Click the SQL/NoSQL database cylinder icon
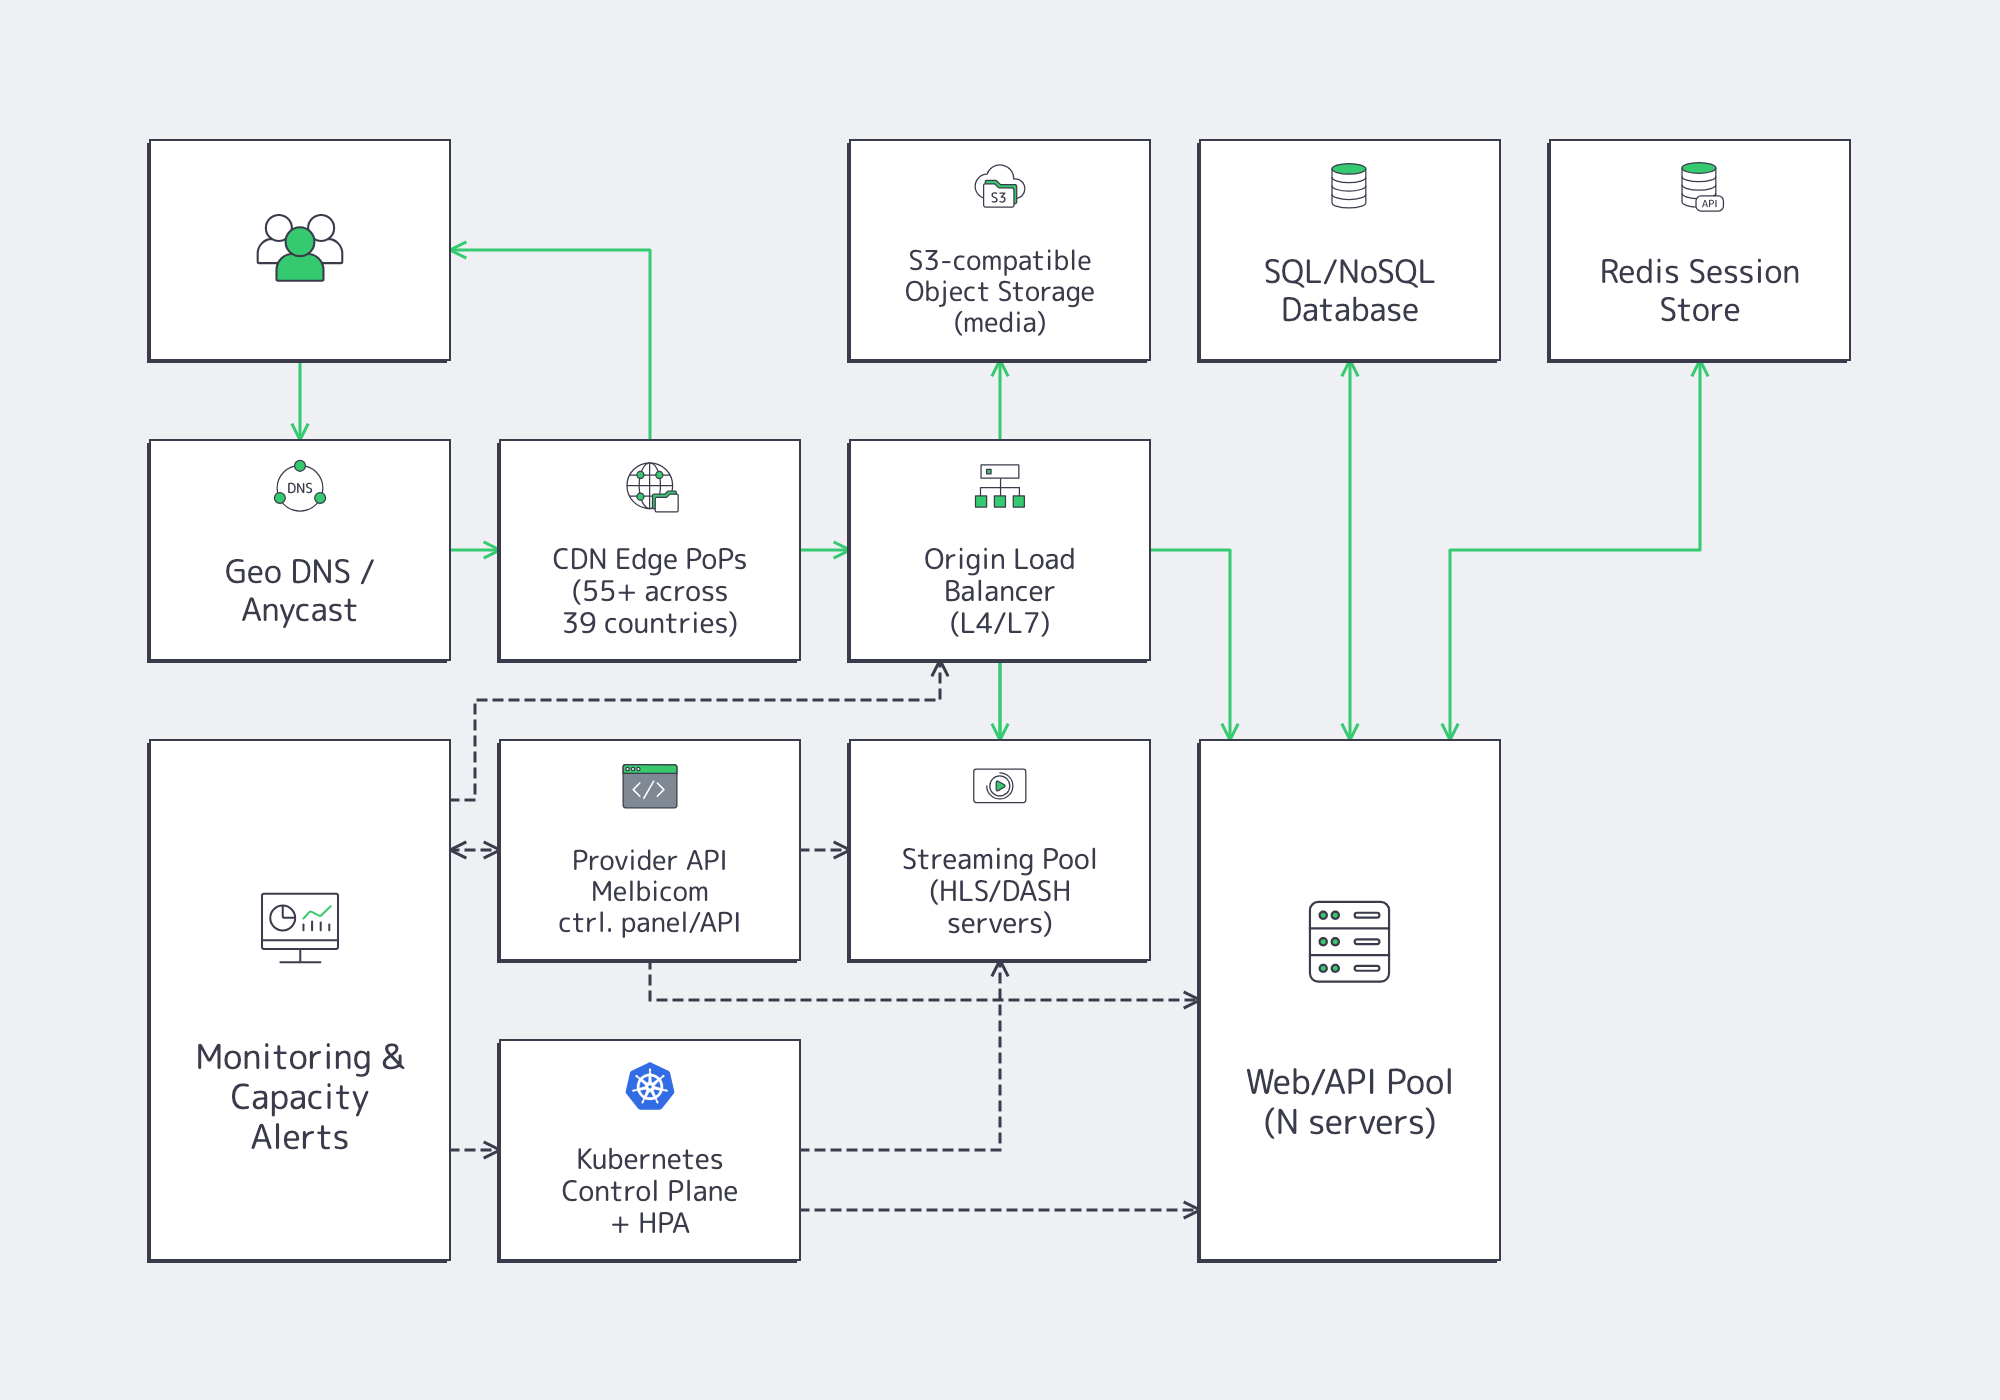Screen dimensions: 2000x1400 tap(1349, 186)
